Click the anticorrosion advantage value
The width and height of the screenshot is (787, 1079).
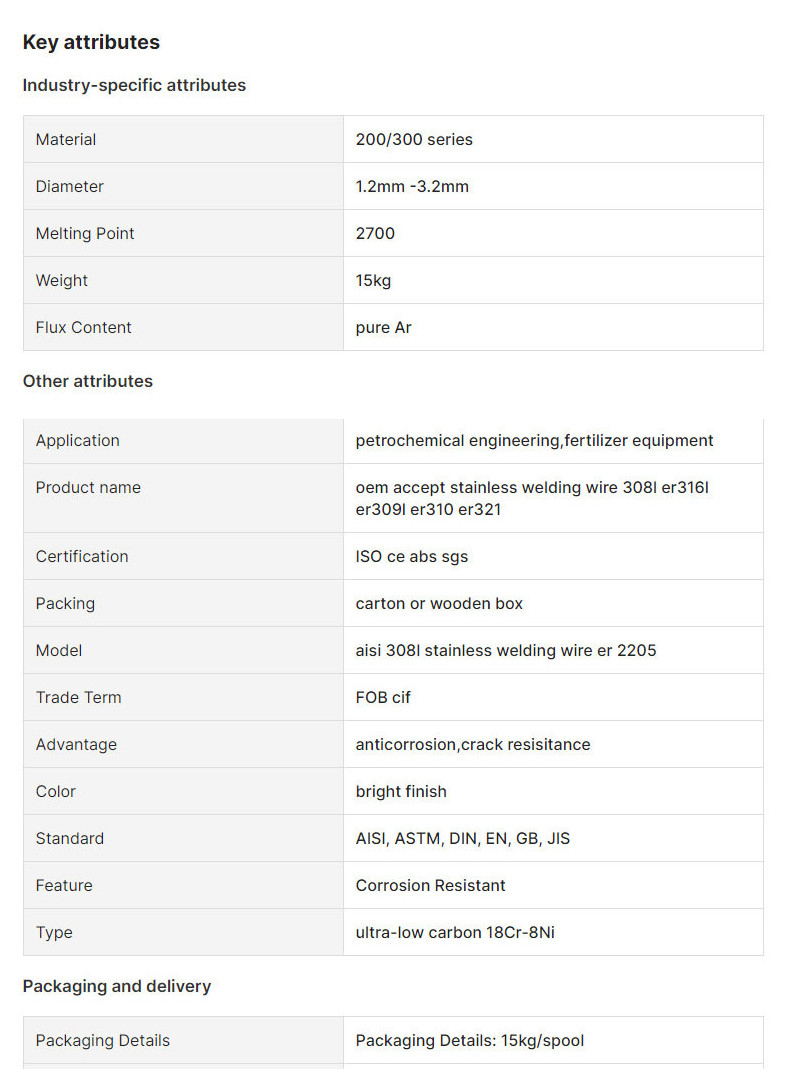tap(472, 744)
